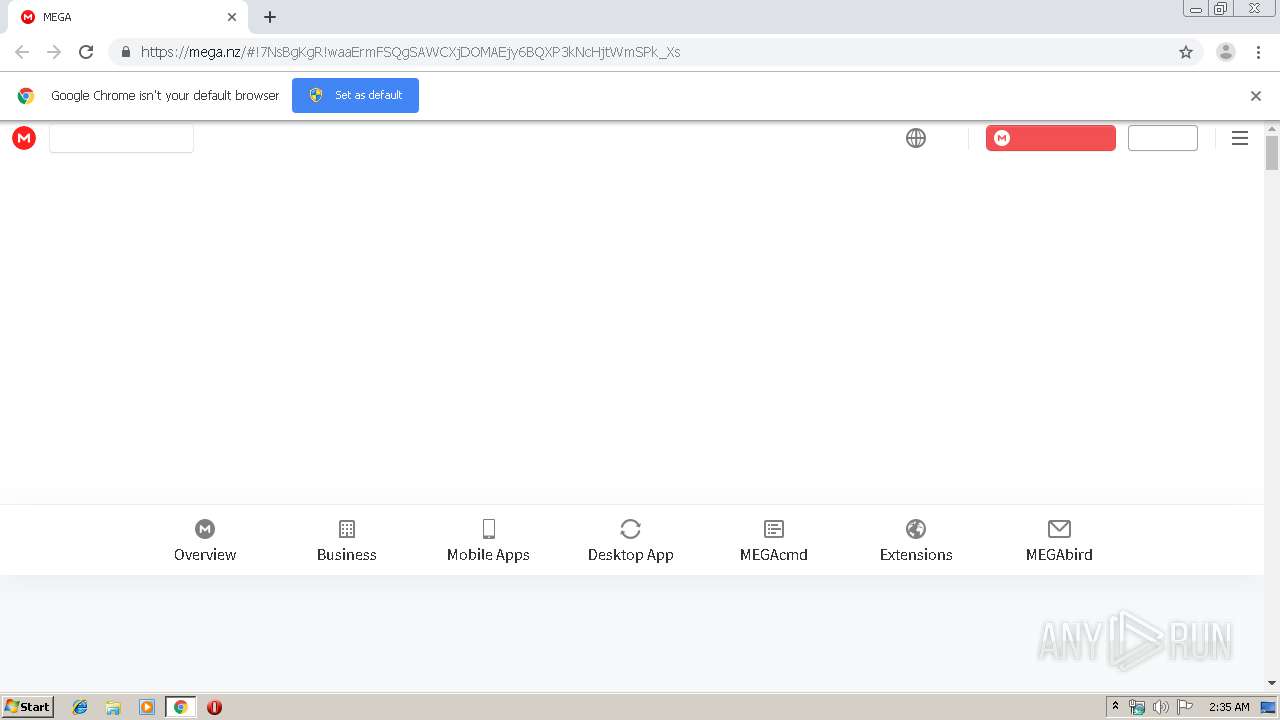Go to Mobile Apps page
The height and width of the screenshot is (720, 1280).
click(488, 541)
